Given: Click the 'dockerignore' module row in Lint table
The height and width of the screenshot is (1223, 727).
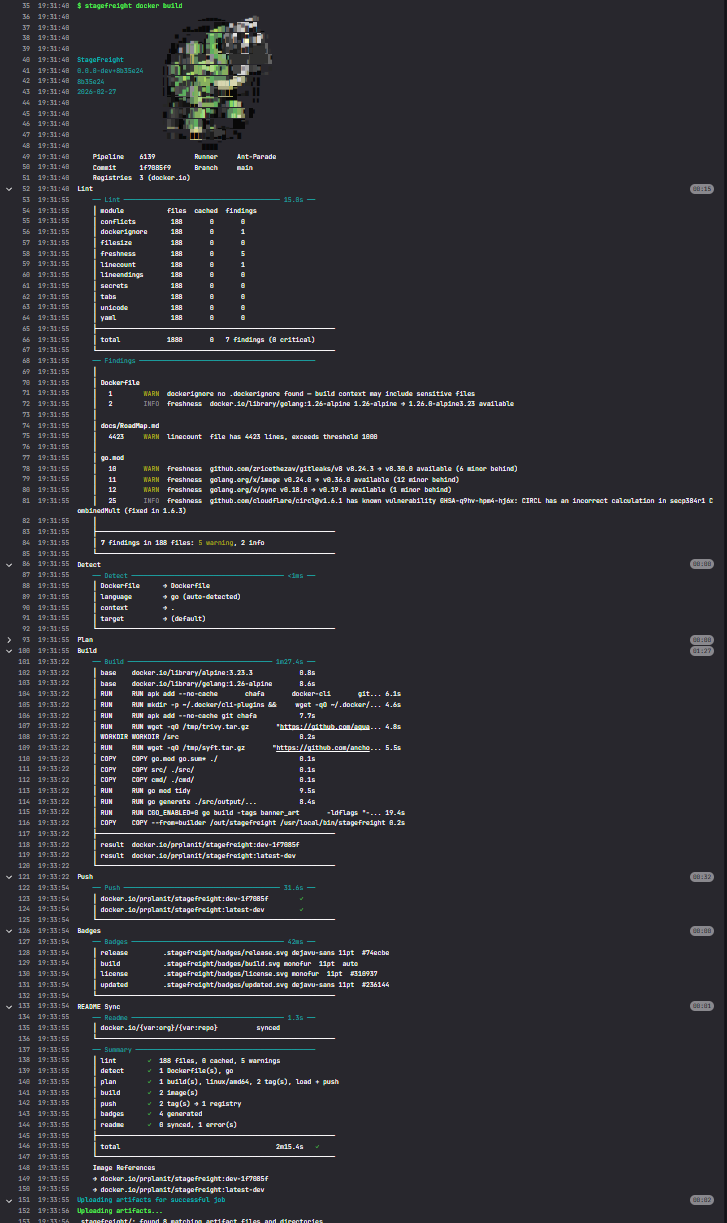Looking at the screenshot, I should (172, 231).
